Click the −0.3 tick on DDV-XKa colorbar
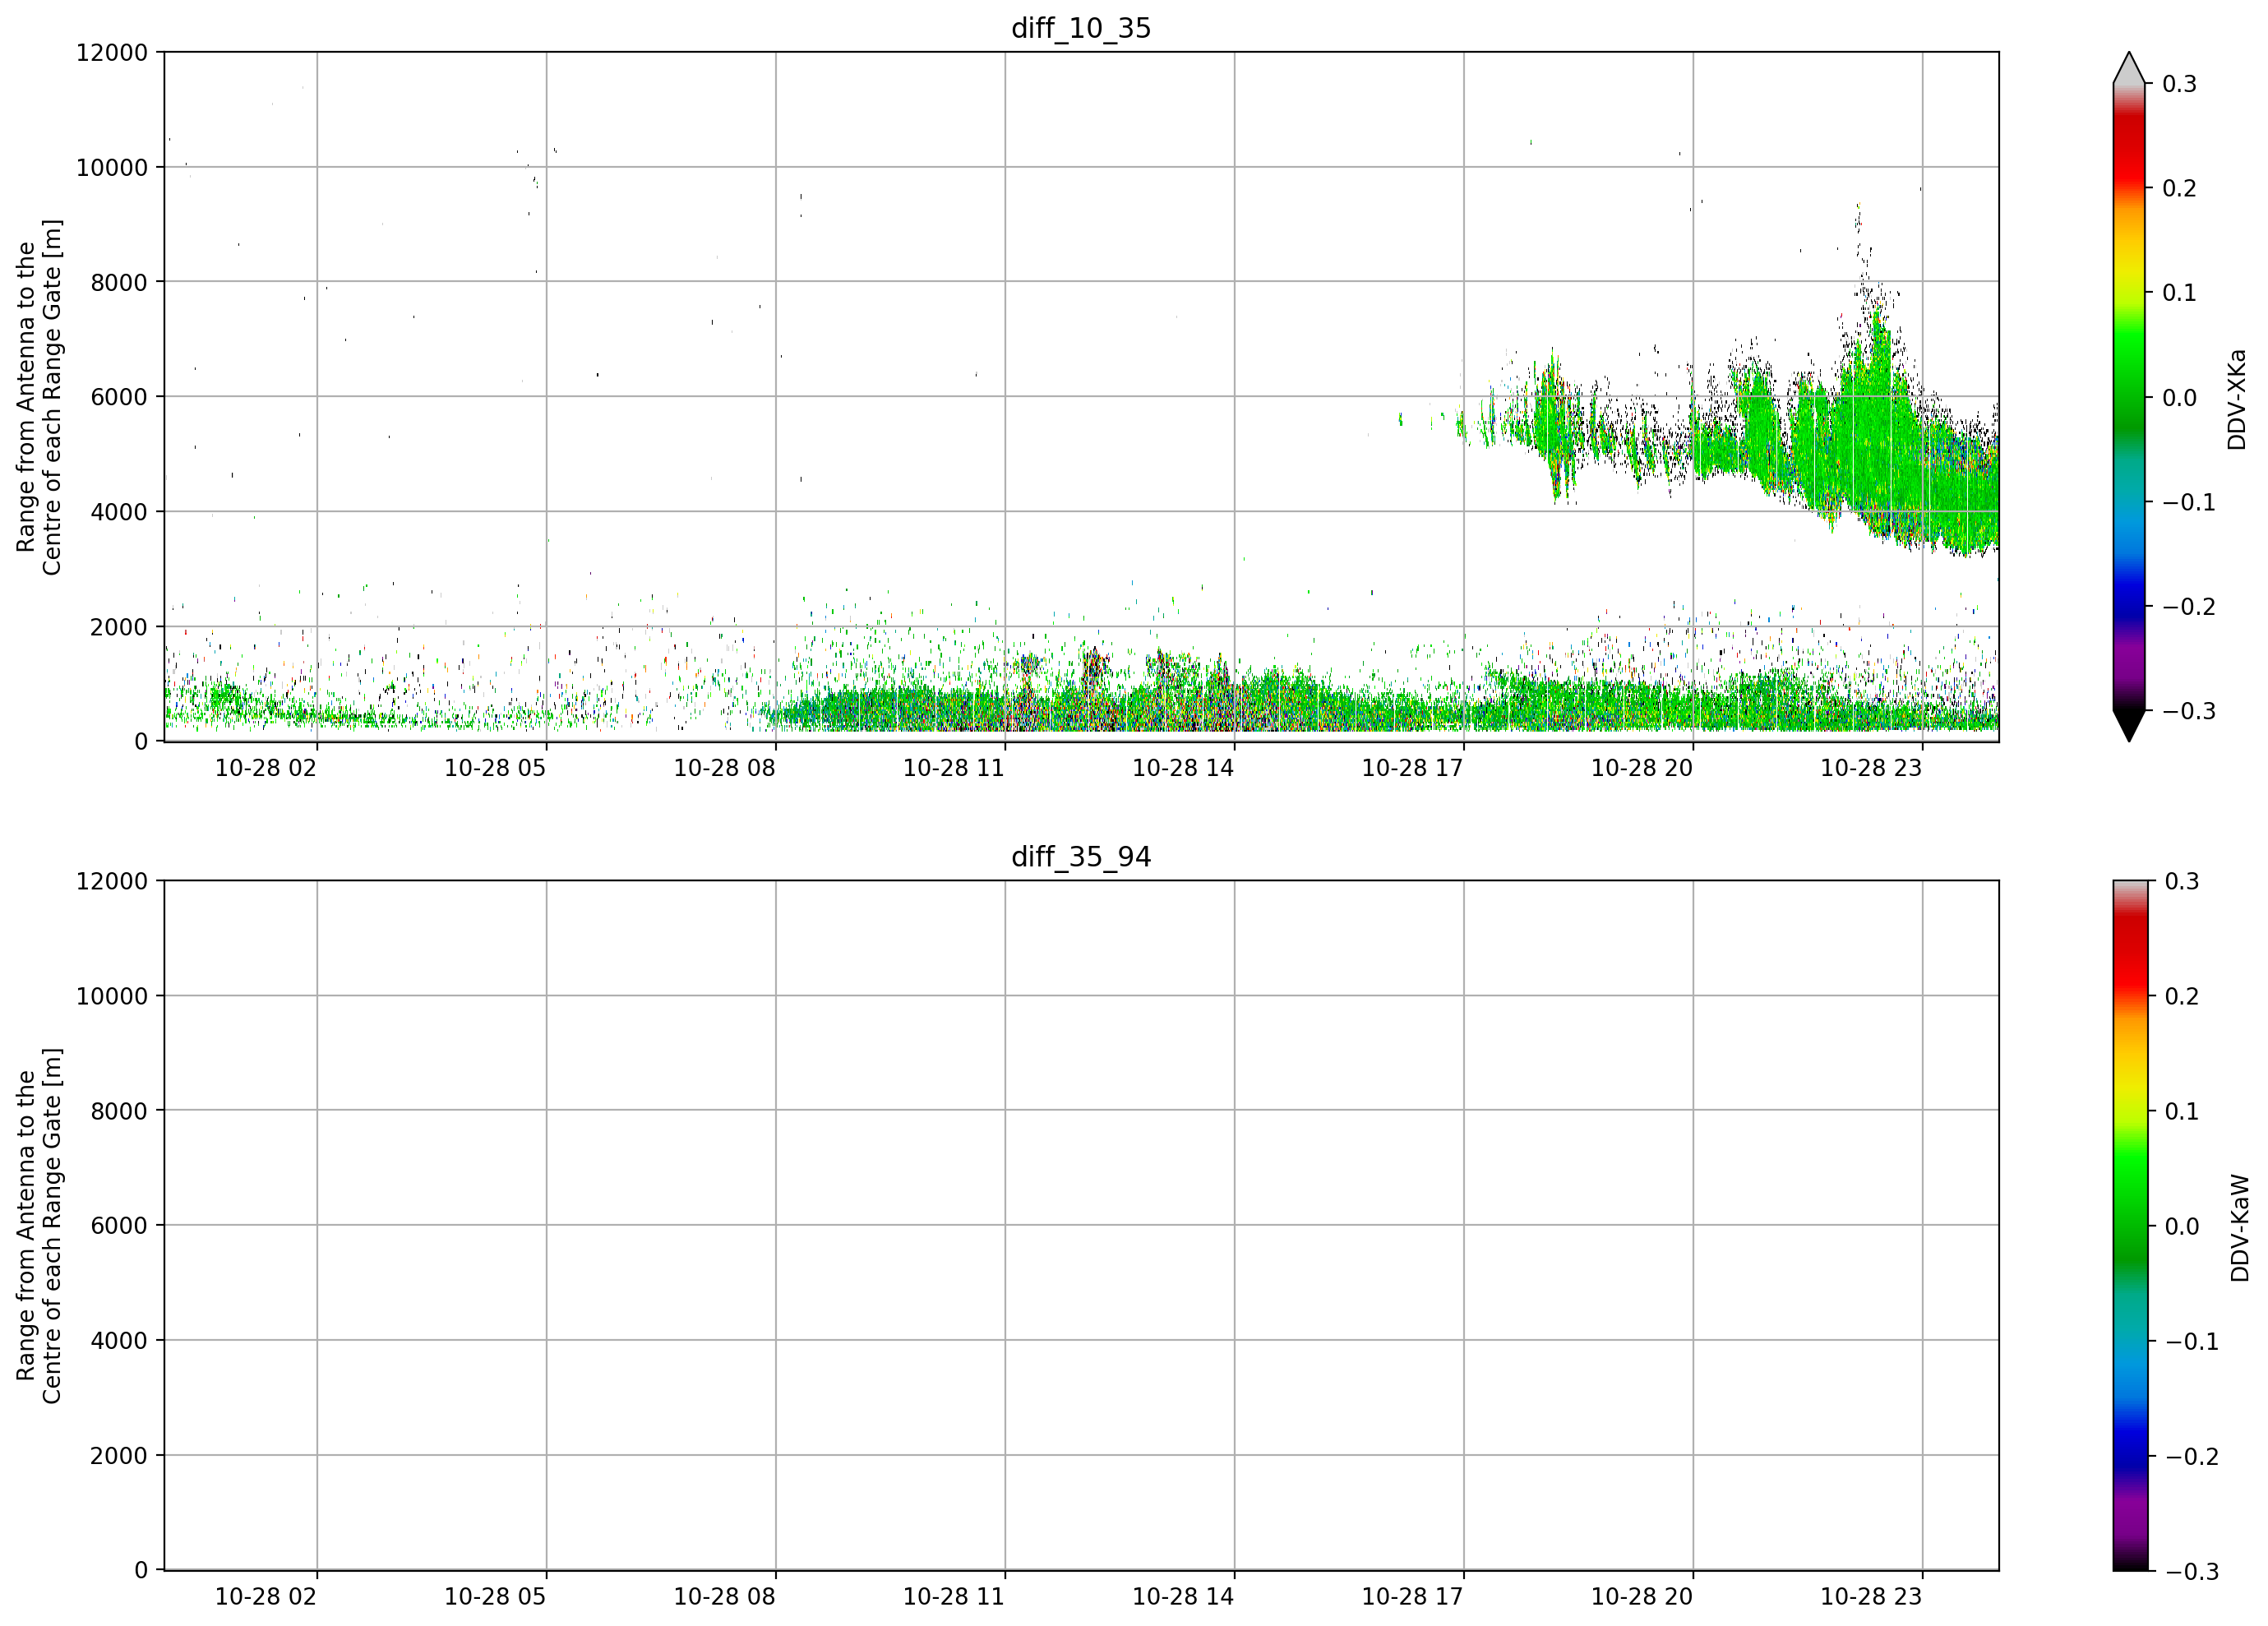This screenshot has width=2268, height=1626. click(2189, 711)
